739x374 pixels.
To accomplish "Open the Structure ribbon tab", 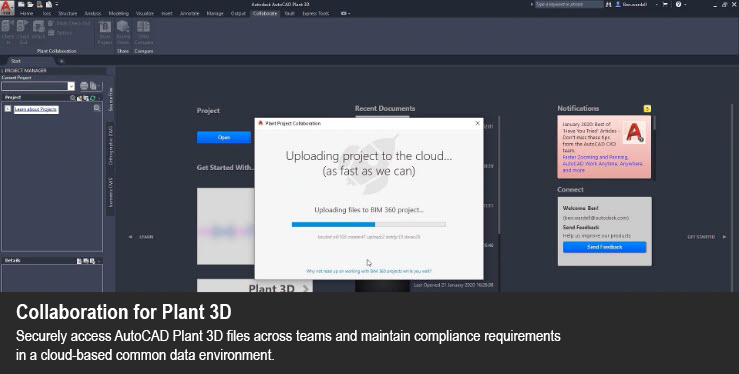I will tap(67, 14).
